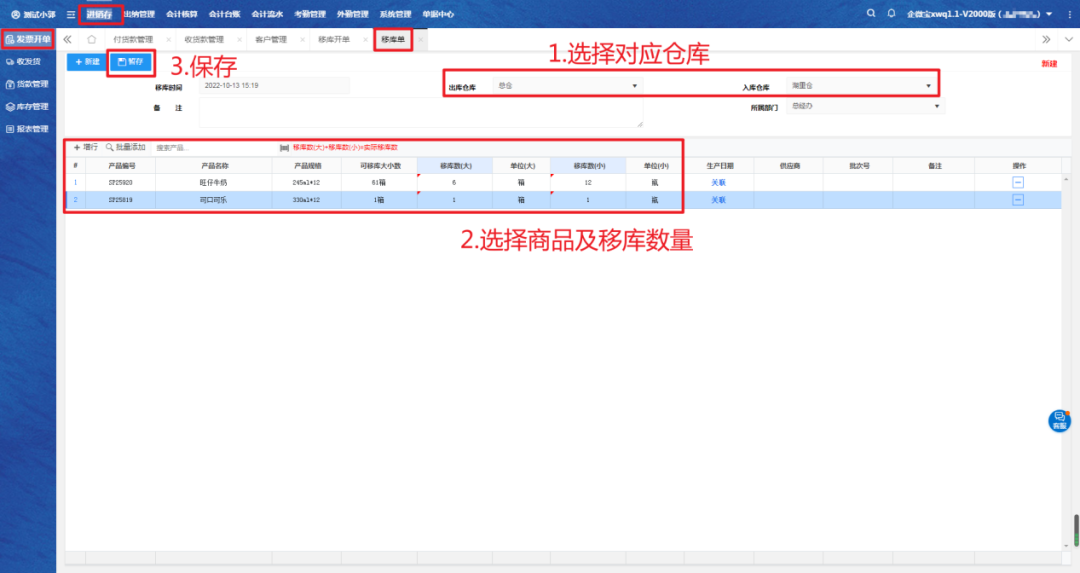This screenshot has height=573, width=1080.
Task: Go to the home tab icon
Action: (x=92, y=39)
